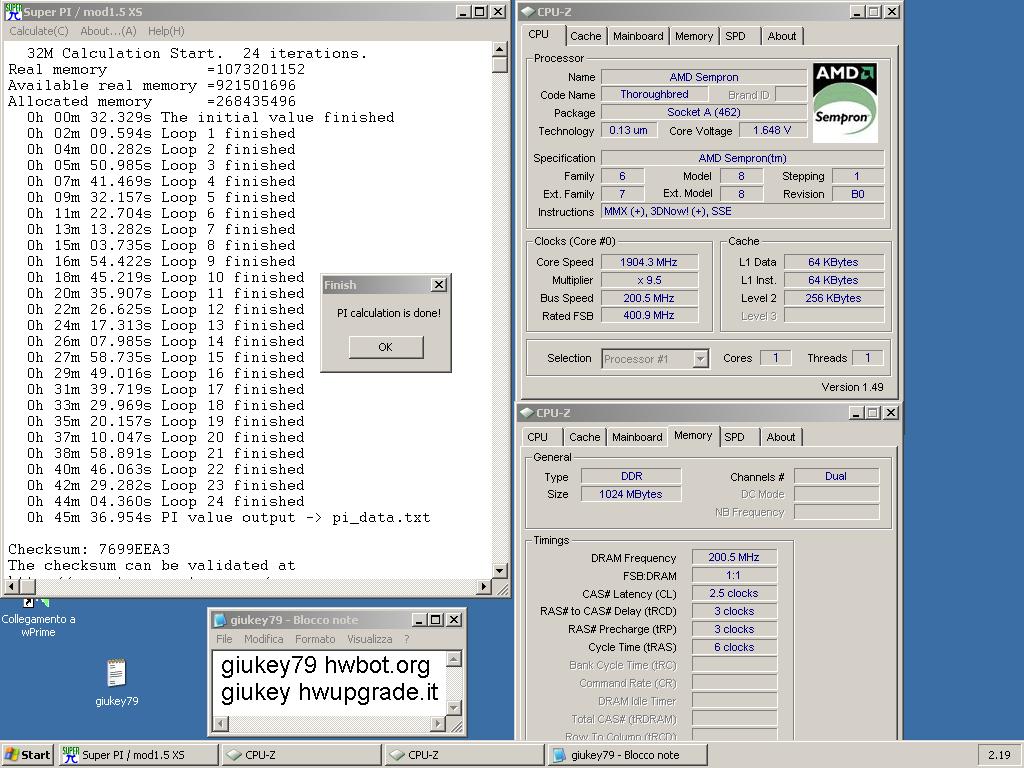This screenshot has width=1024, height=768.
Task: Click the FSB:DRAM ratio value 1:1
Action: click(734, 575)
